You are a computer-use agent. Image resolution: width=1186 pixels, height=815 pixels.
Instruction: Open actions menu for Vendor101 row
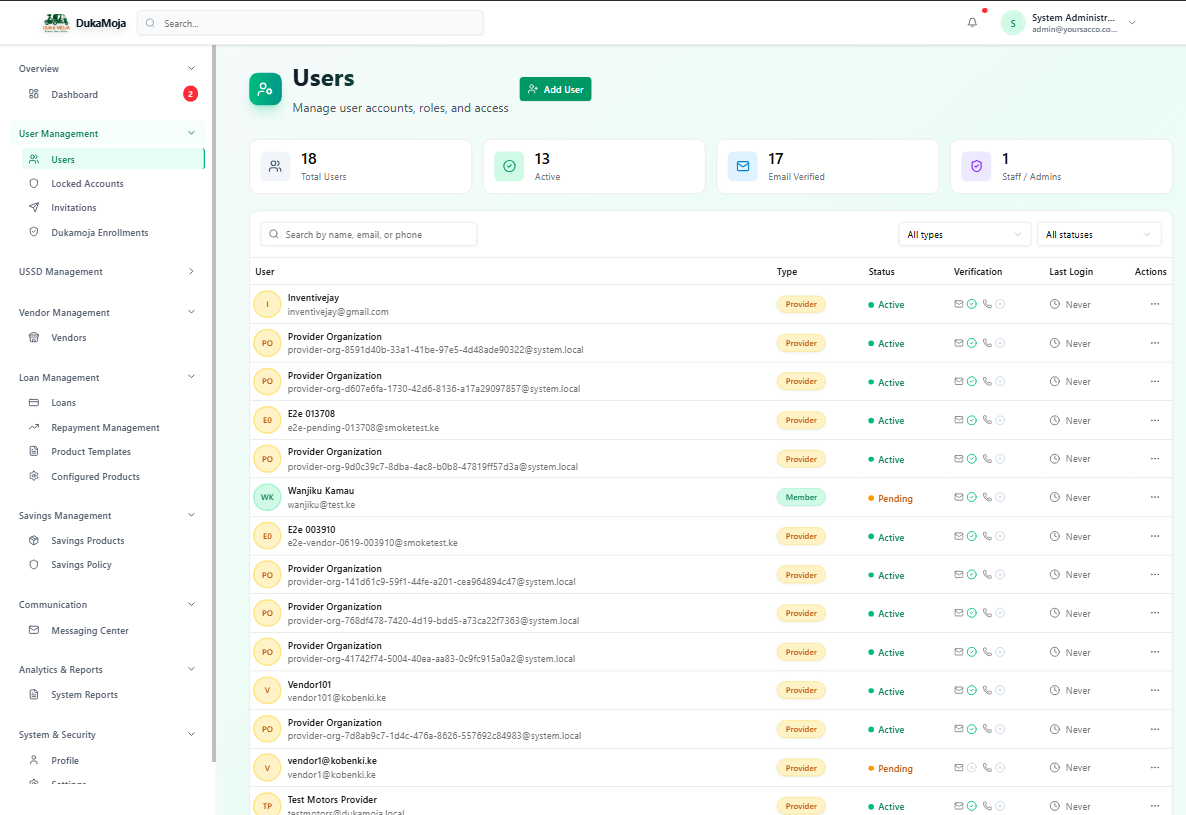(x=1154, y=690)
